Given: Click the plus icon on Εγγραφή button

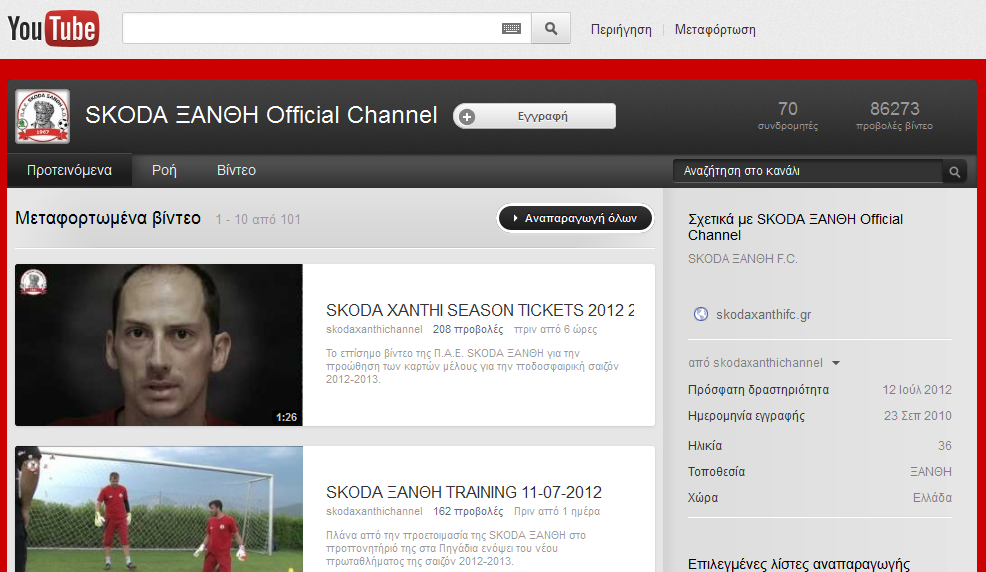Looking at the screenshot, I should coord(467,117).
